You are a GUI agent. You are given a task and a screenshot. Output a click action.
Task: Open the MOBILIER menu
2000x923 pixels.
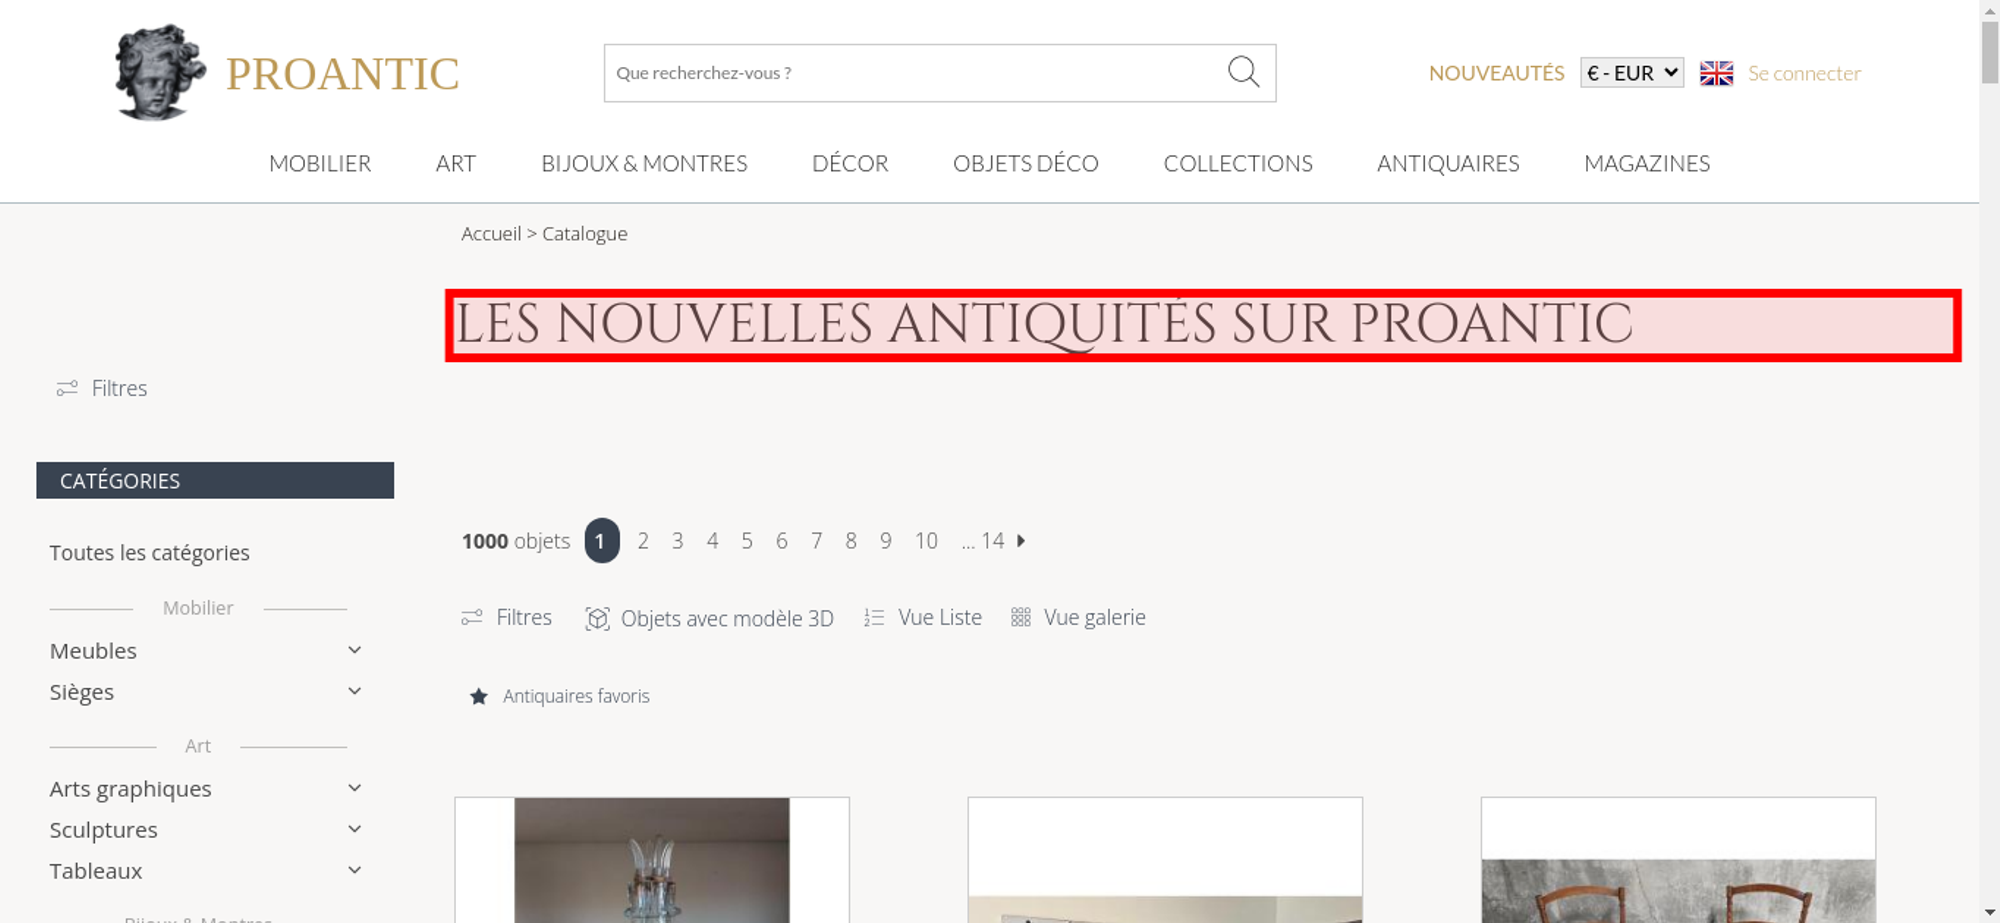320,163
